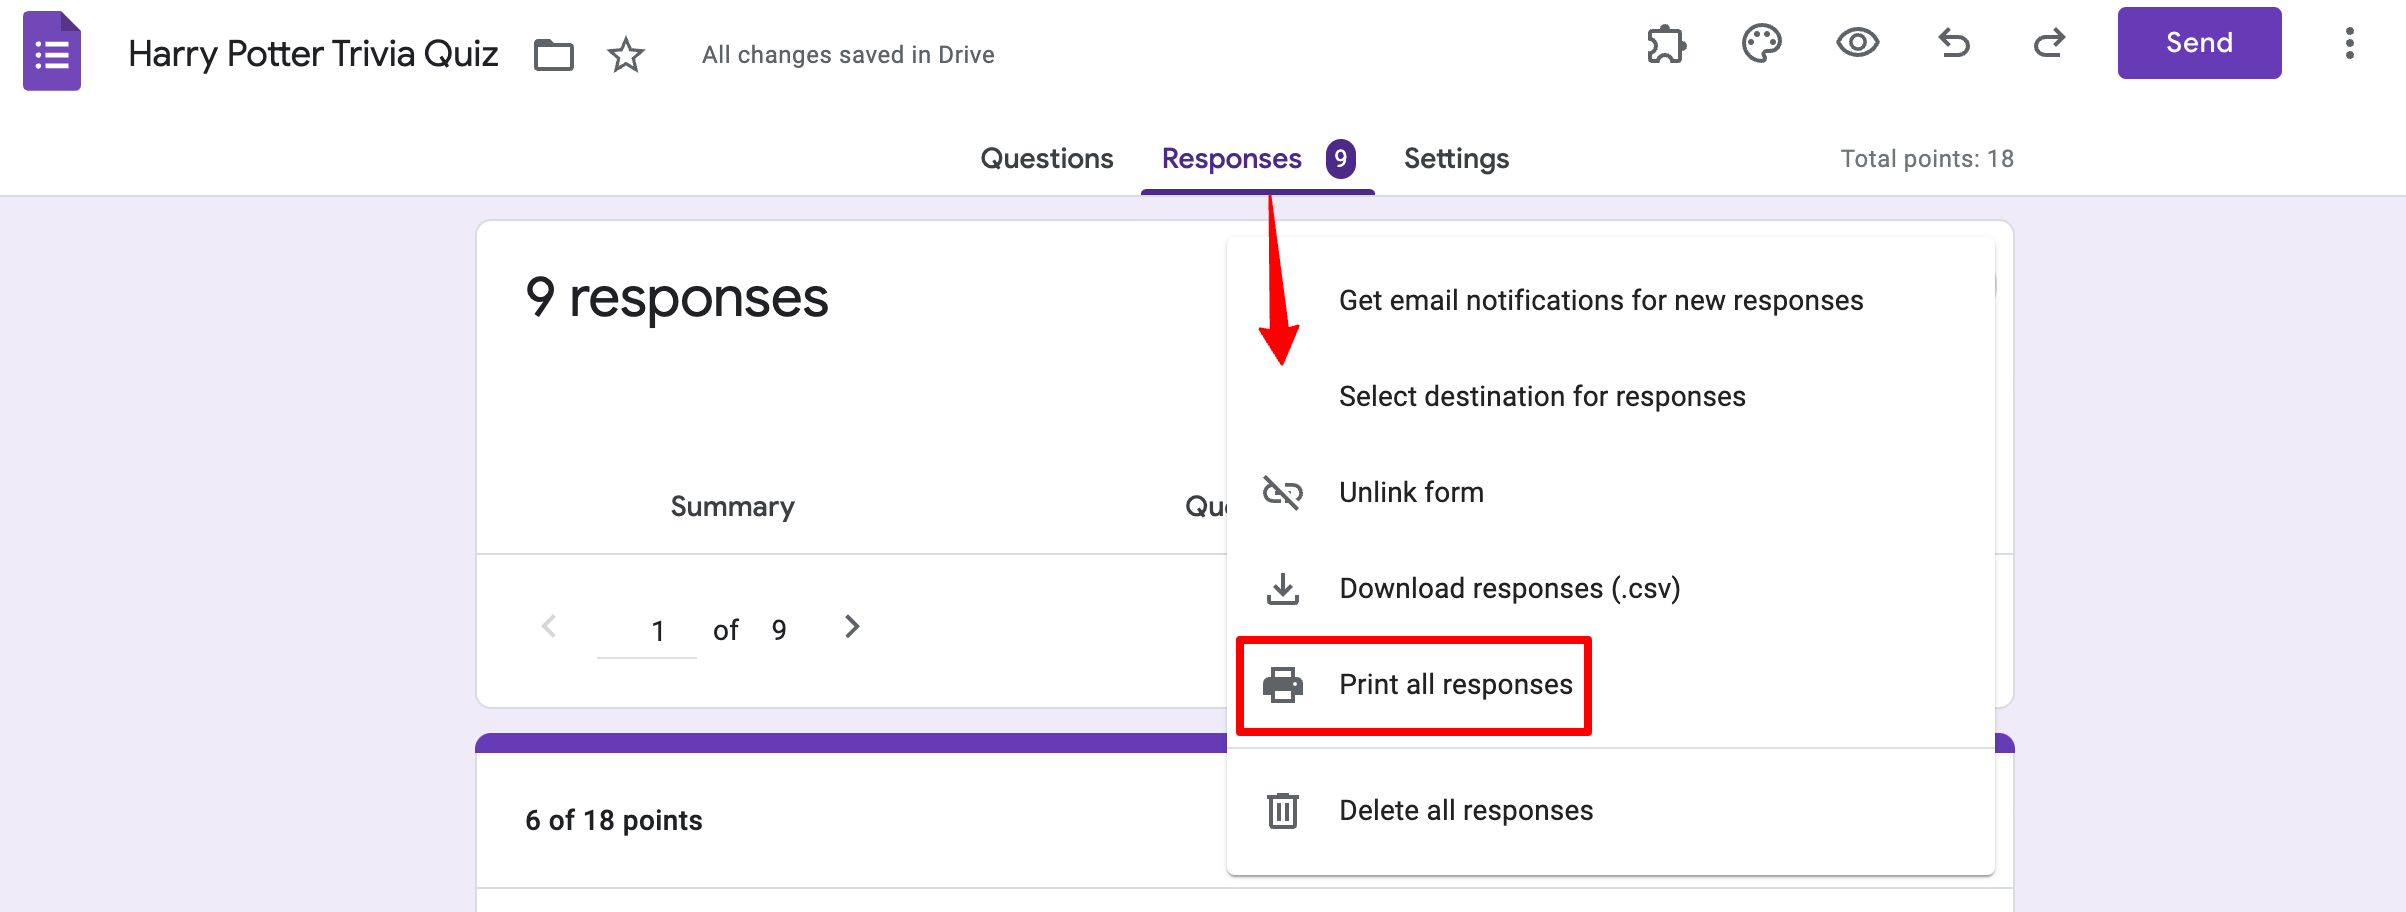Open the add-ons puzzle icon
The height and width of the screenshot is (912, 2406).
pos(1666,44)
